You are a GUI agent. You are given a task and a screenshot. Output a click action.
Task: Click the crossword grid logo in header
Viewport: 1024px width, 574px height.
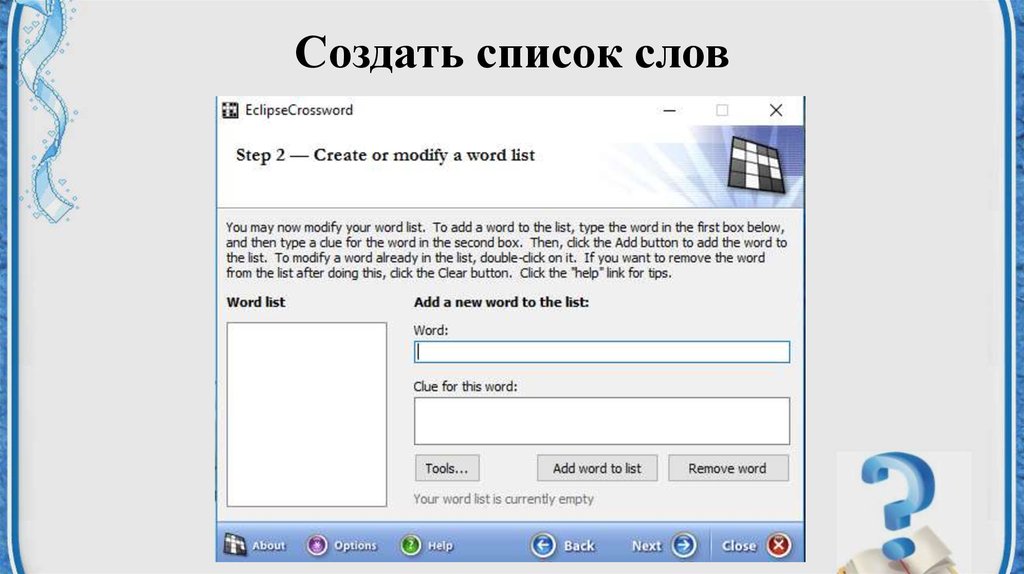pos(756,164)
